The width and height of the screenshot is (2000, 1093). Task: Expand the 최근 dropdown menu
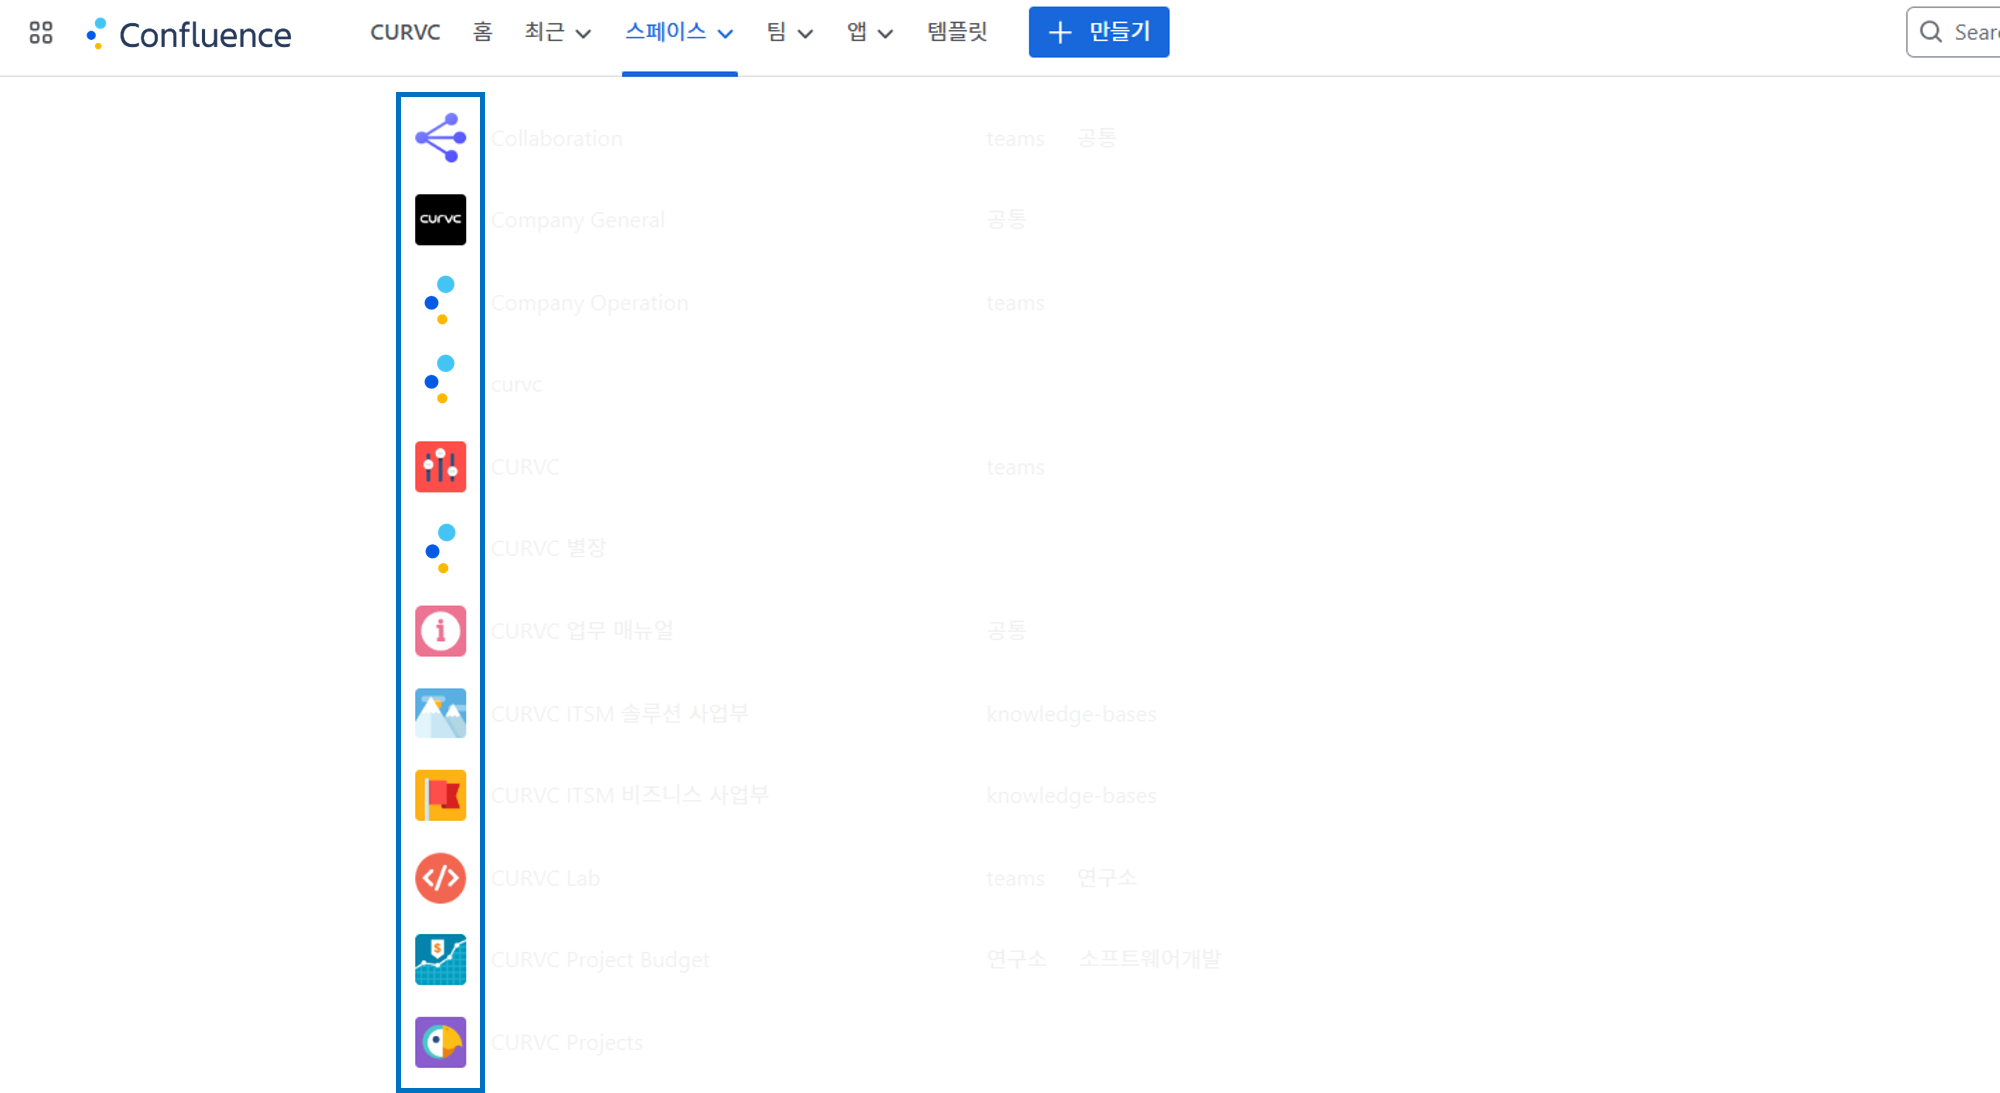557,32
